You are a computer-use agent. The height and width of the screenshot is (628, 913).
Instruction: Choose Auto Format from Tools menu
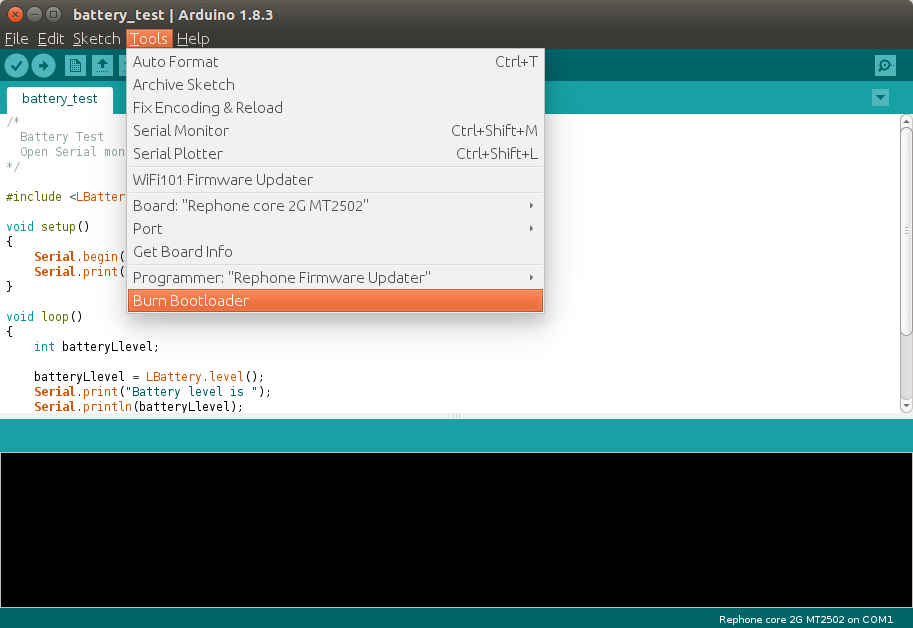click(x=335, y=62)
